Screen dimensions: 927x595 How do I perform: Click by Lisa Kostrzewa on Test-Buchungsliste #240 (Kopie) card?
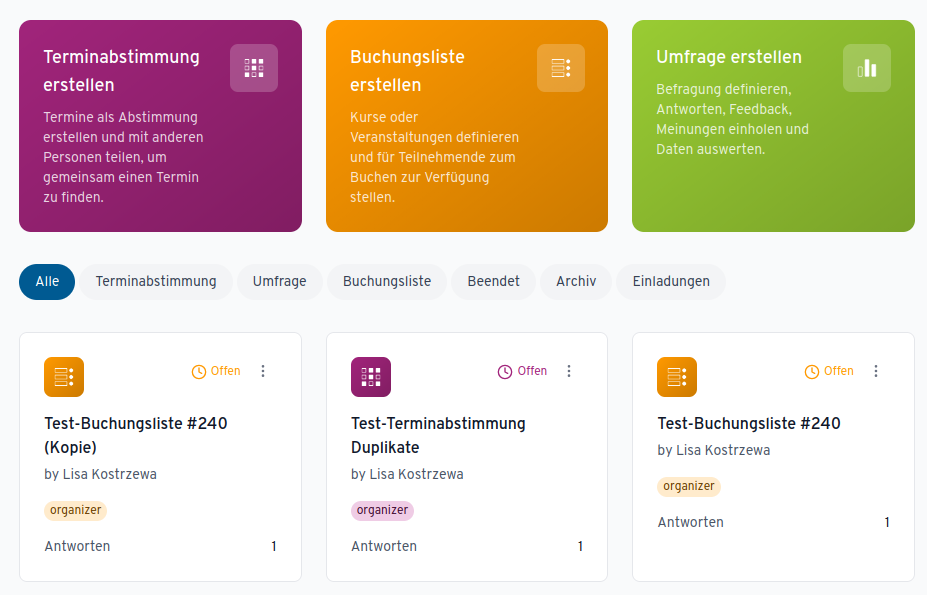click(100, 474)
